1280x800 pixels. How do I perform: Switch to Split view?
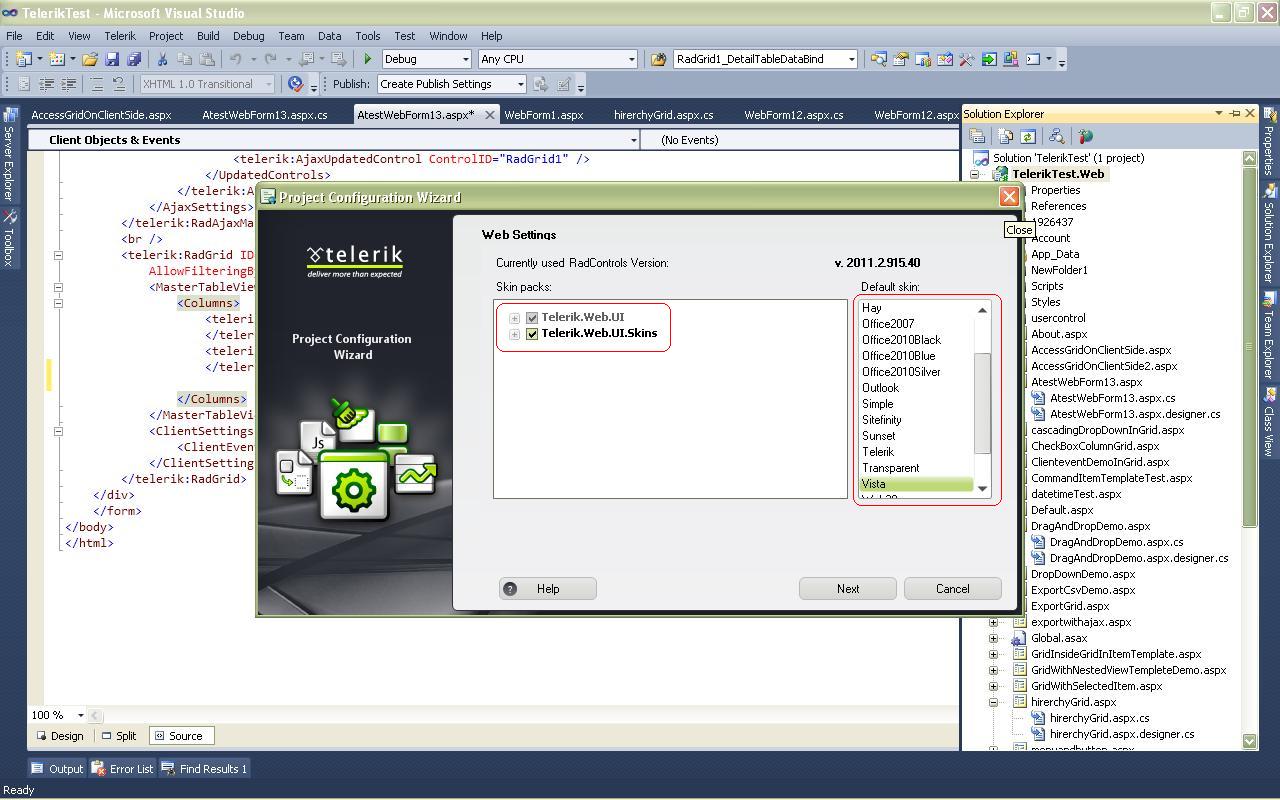coord(119,736)
